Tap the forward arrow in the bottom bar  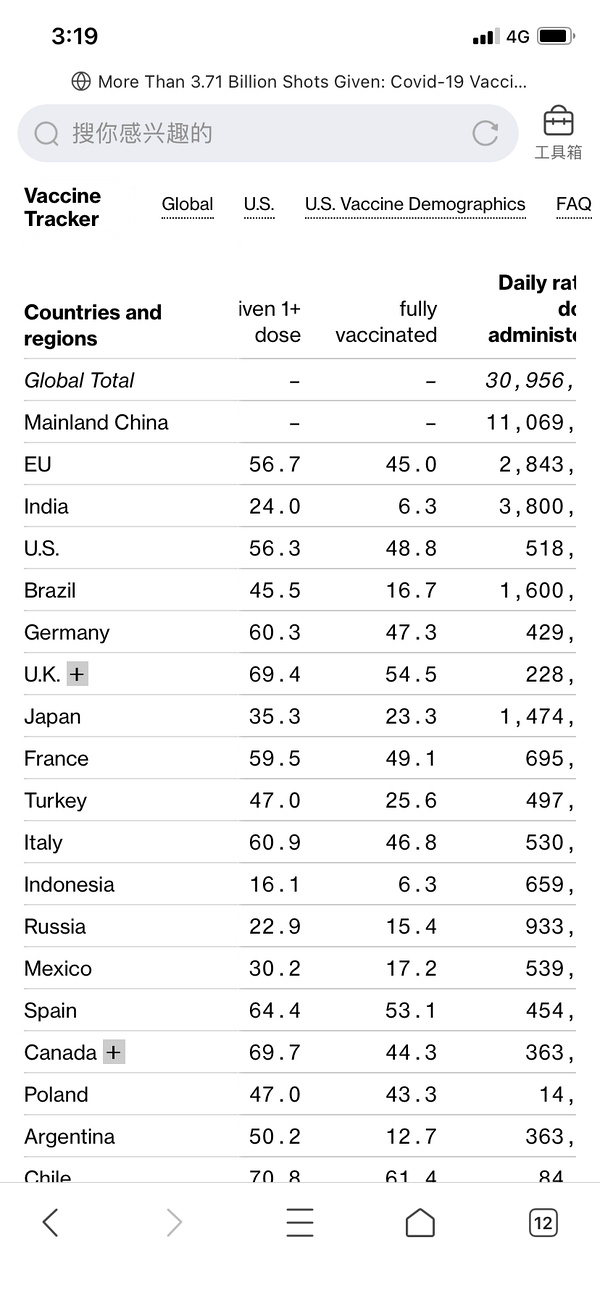tap(174, 1222)
